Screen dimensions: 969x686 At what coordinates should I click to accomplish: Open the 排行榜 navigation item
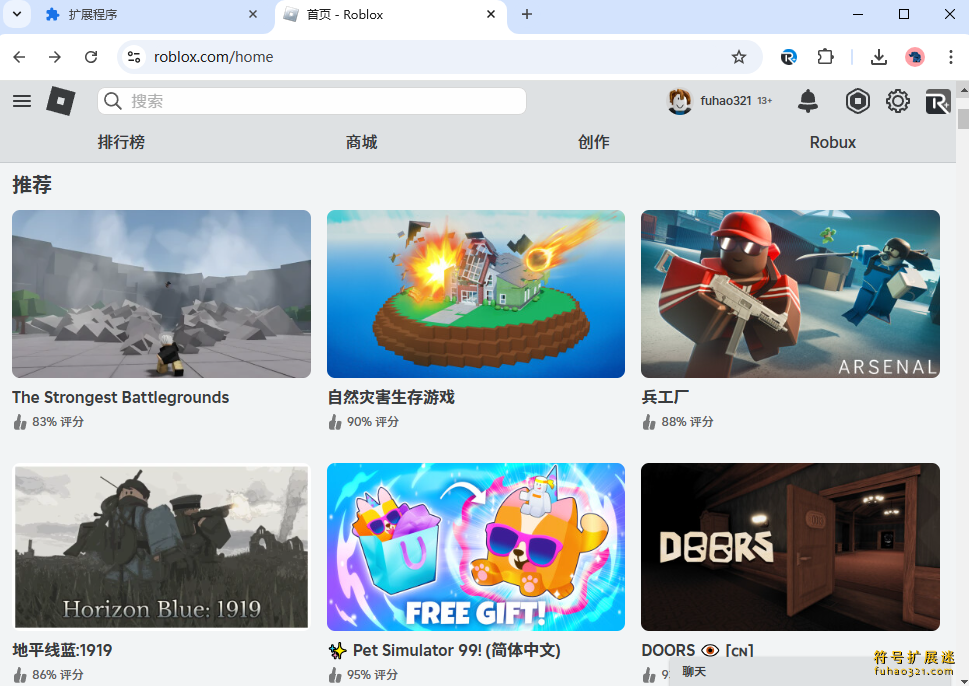coord(121,142)
